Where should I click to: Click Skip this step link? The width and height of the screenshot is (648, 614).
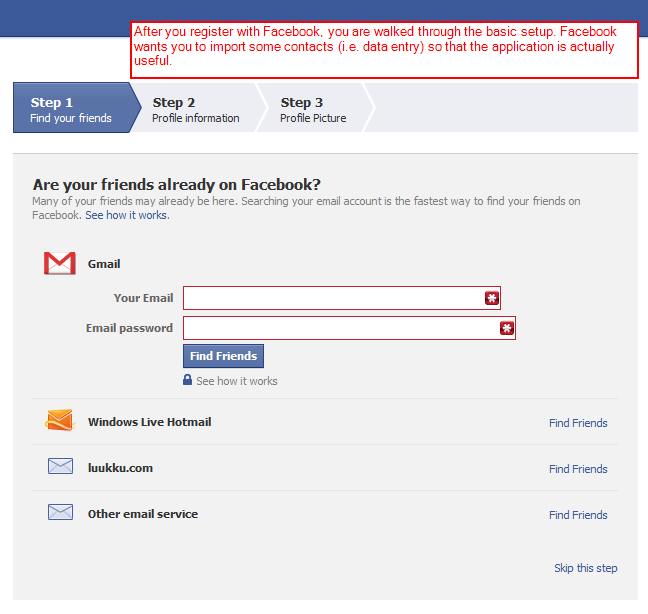586,568
